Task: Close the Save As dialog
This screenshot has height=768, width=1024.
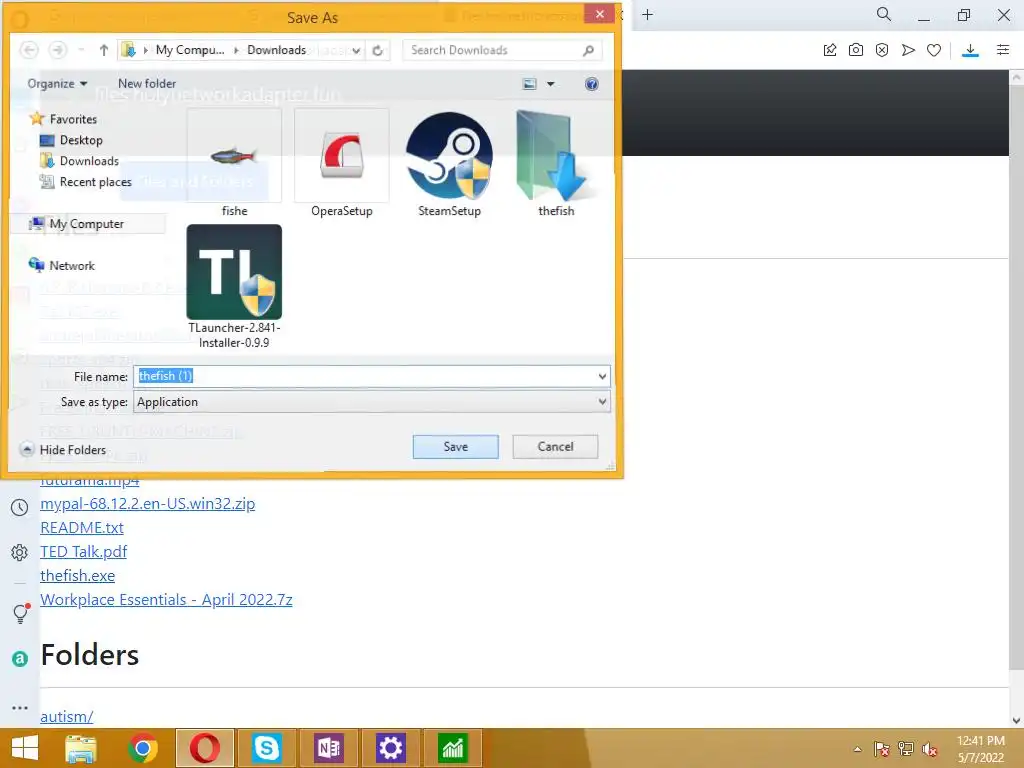Action: pyautogui.click(x=600, y=14)
